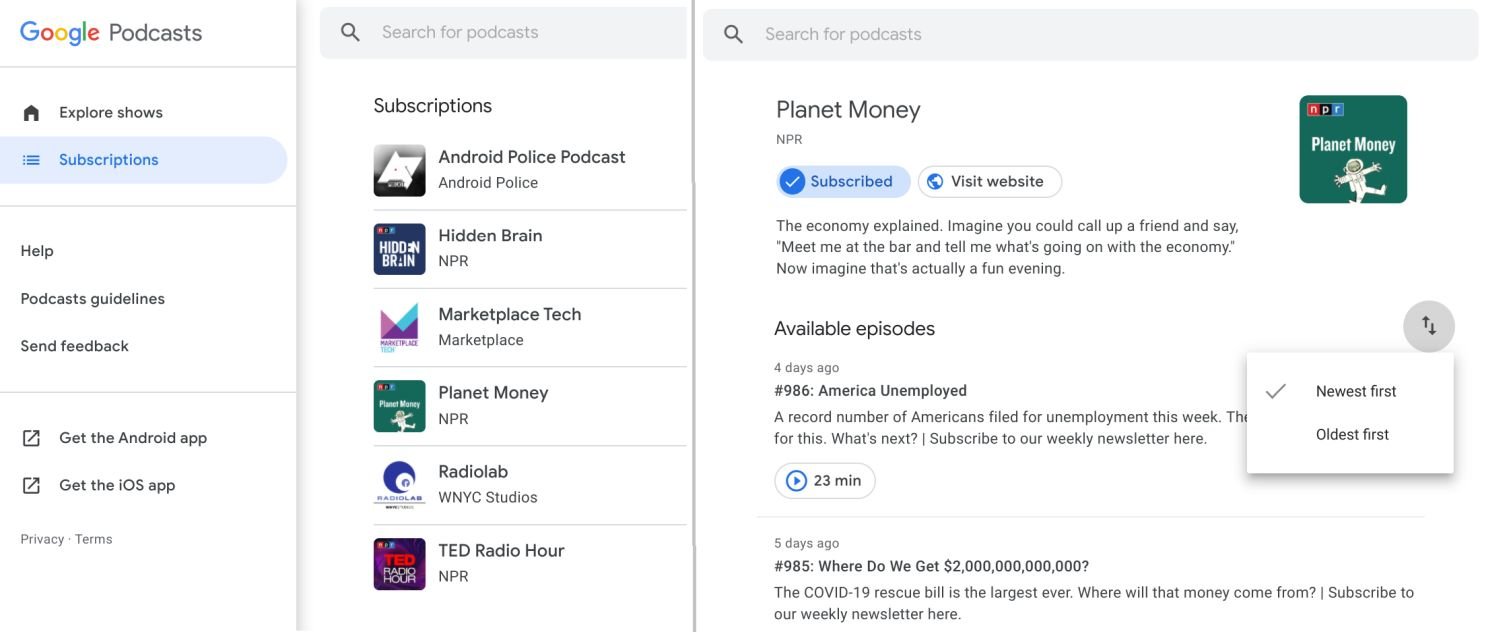
Task: Click the sort episodes arrows icon
Action: pyautogui.click(x=1428, y=326)
